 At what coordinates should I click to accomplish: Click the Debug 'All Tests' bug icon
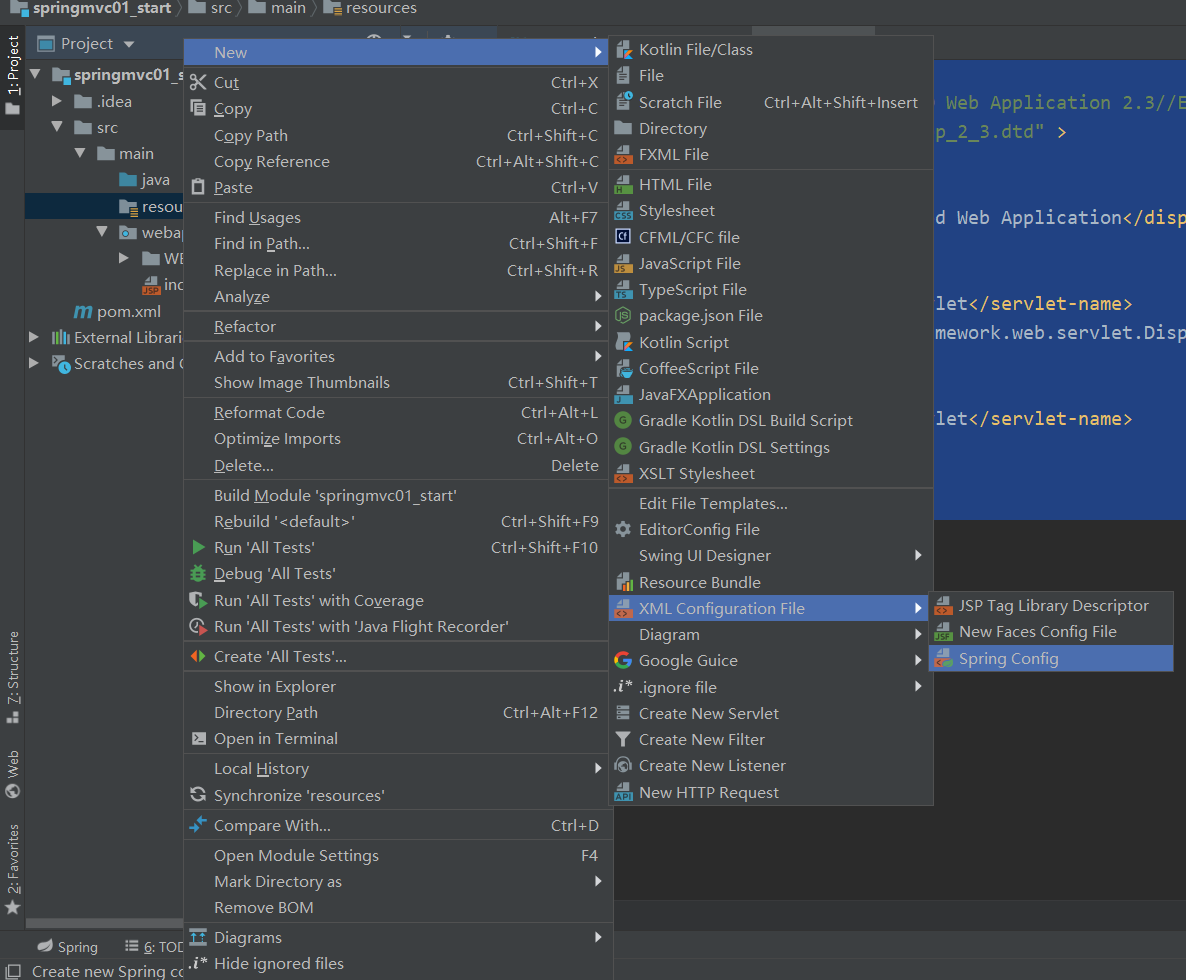[x=198, y=573]
